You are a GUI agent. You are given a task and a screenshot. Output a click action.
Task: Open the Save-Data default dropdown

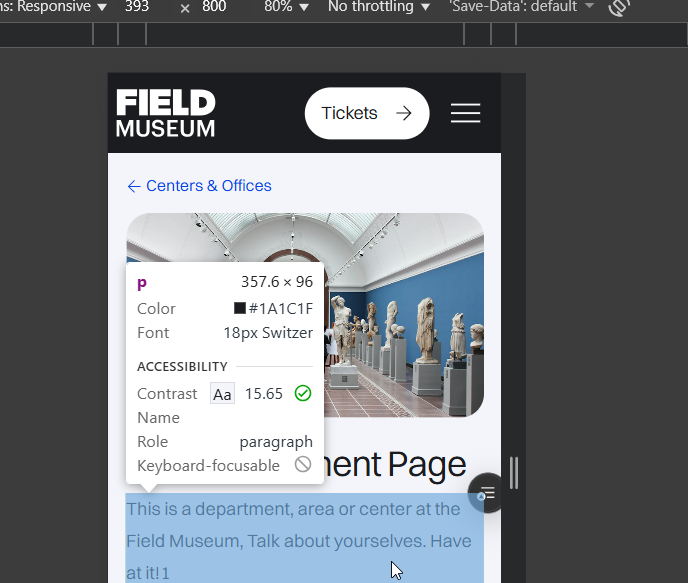pyautogui.click(x=521, y=7)
